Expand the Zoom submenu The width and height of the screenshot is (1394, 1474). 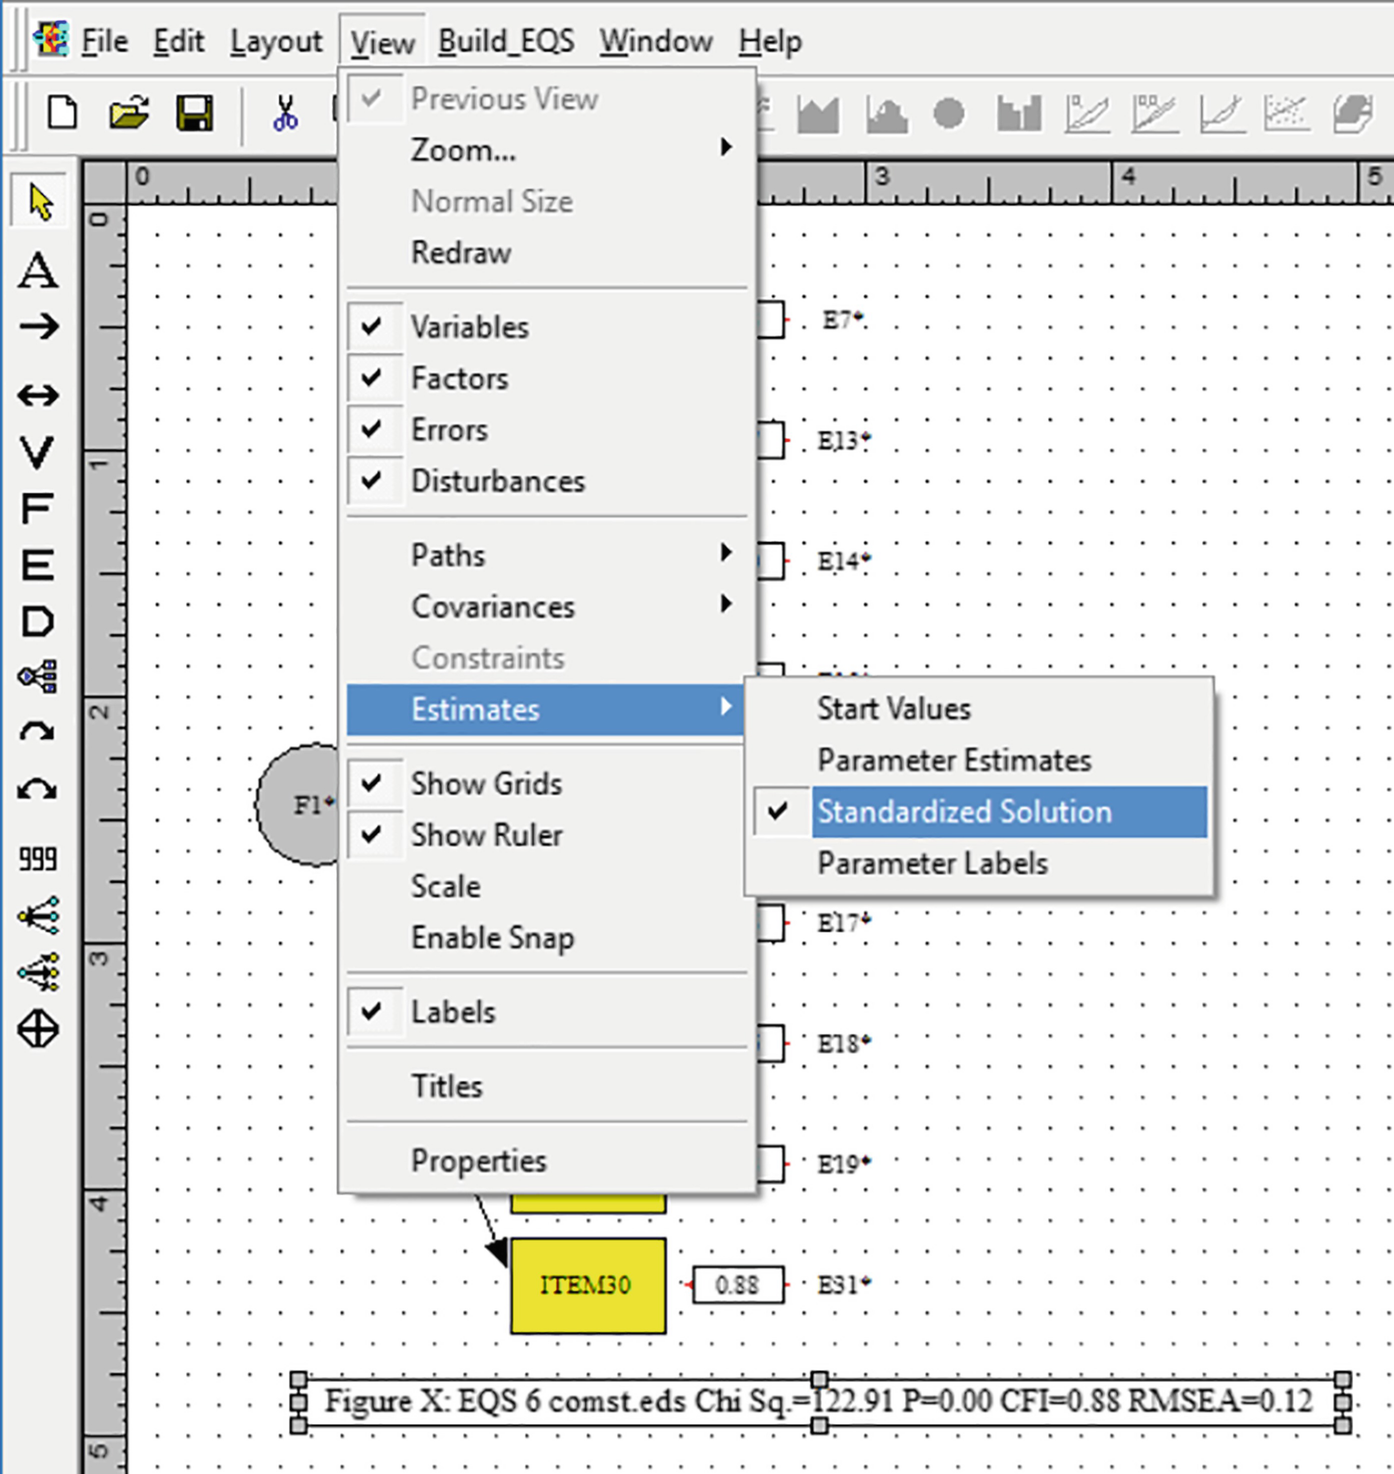(x=548, y=149)
